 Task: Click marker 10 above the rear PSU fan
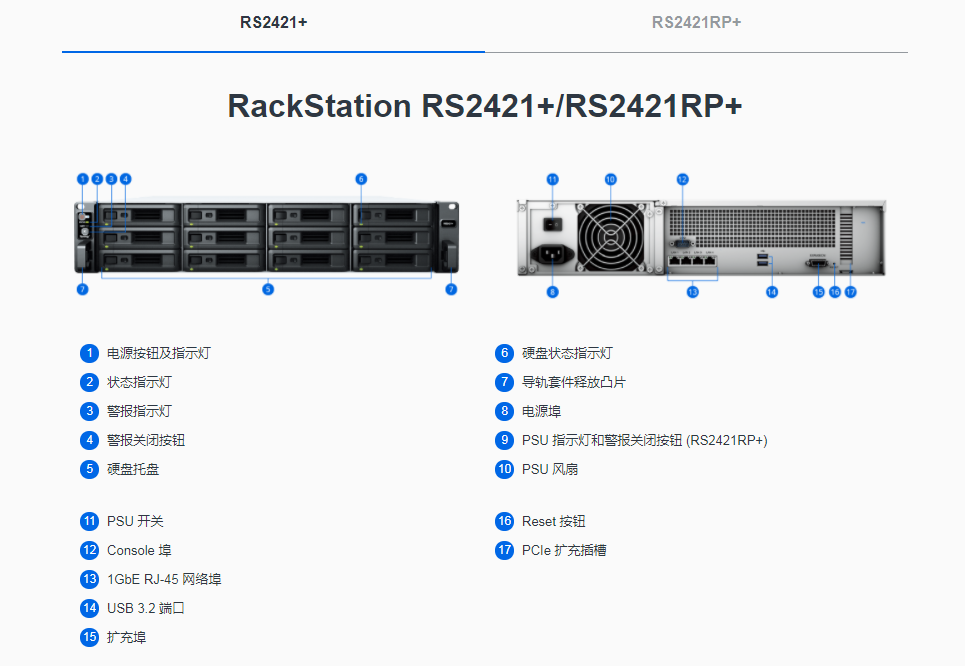coord(611,180)
